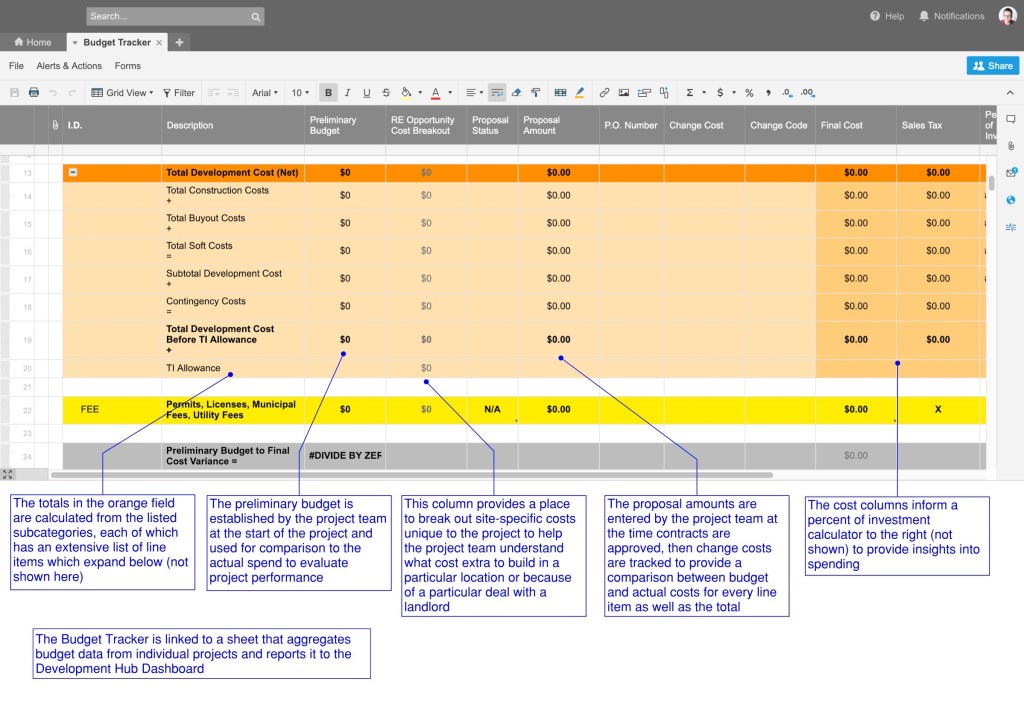Insert a hyperlink using link icon
Screen dimensions: 1024x711
pos(604,93)
